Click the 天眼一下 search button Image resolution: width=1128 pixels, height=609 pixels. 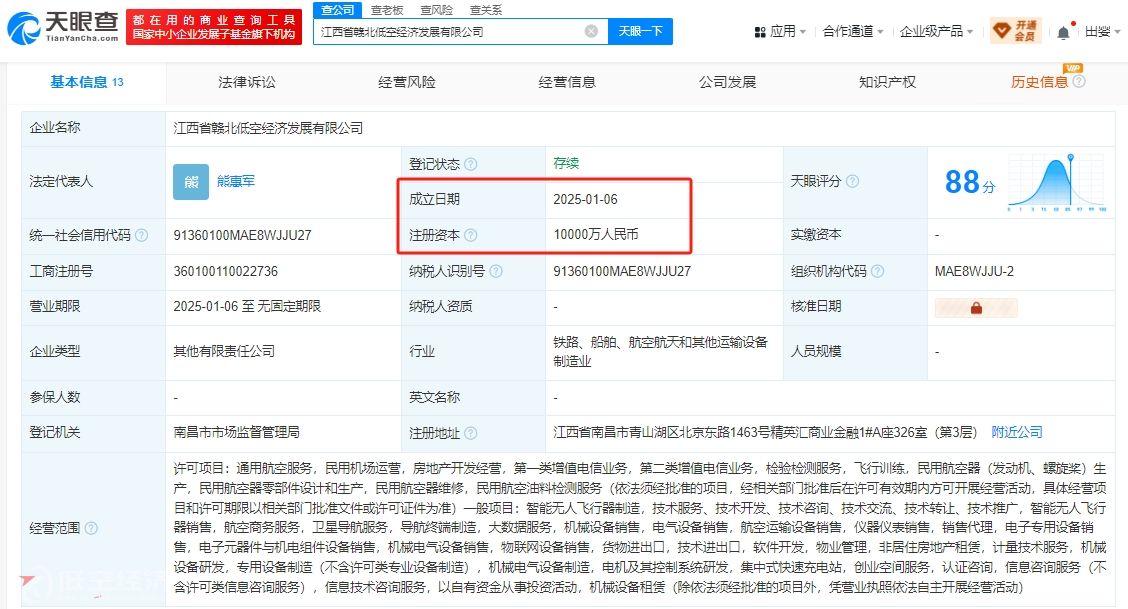[x=640, y=31]
